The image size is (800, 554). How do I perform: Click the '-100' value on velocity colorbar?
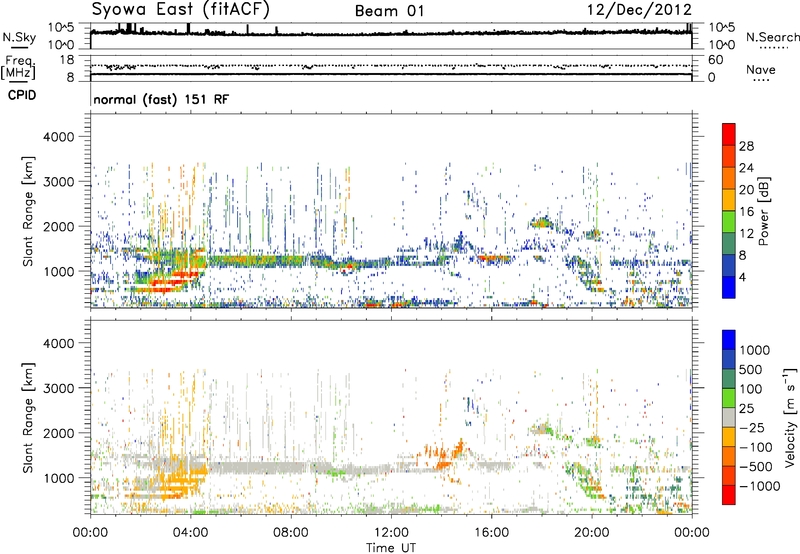756,447
